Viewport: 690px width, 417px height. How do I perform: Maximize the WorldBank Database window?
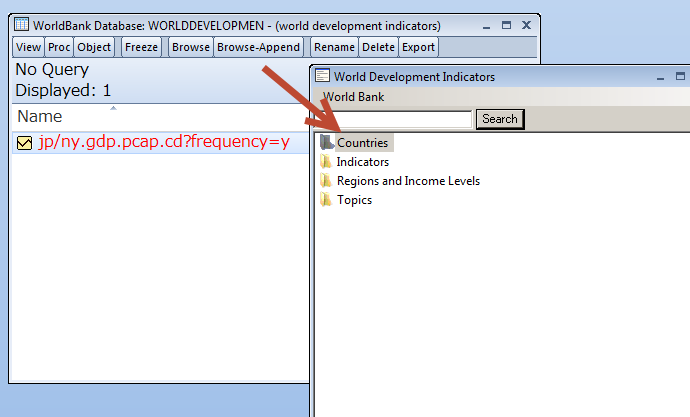pos(506,26)
